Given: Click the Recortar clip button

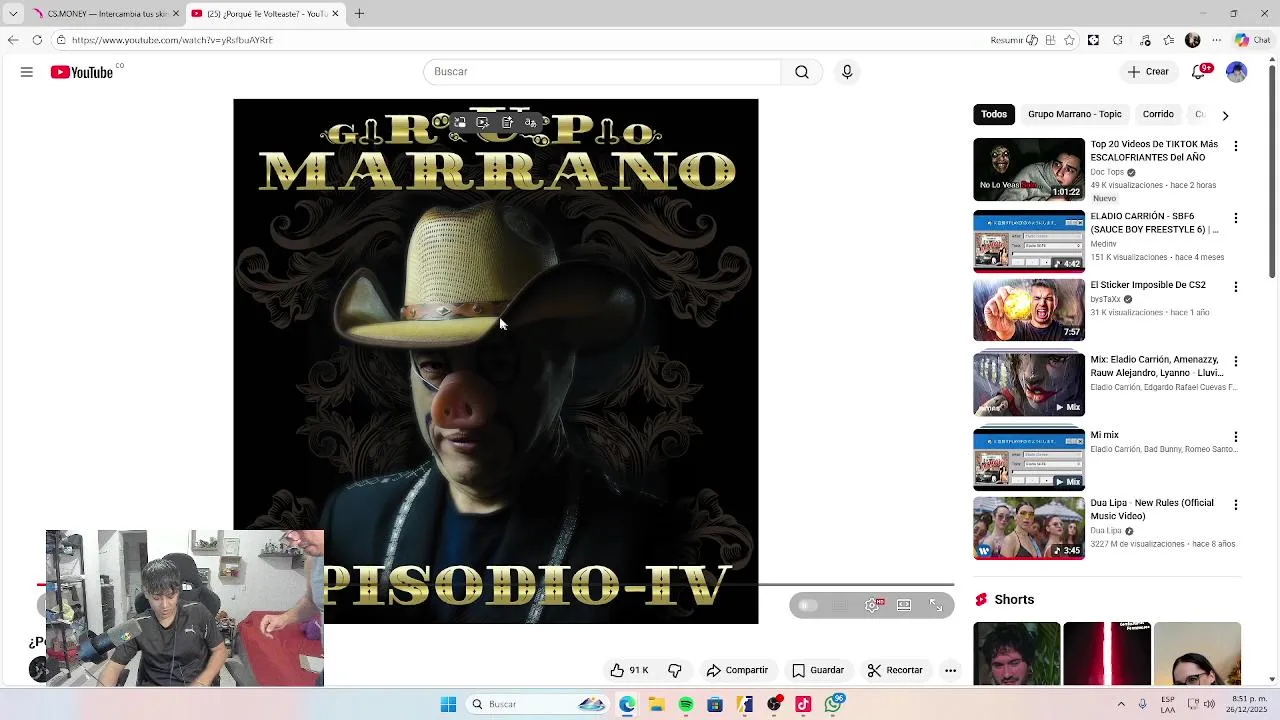Looking at the screenshot, I should (895, 670).
